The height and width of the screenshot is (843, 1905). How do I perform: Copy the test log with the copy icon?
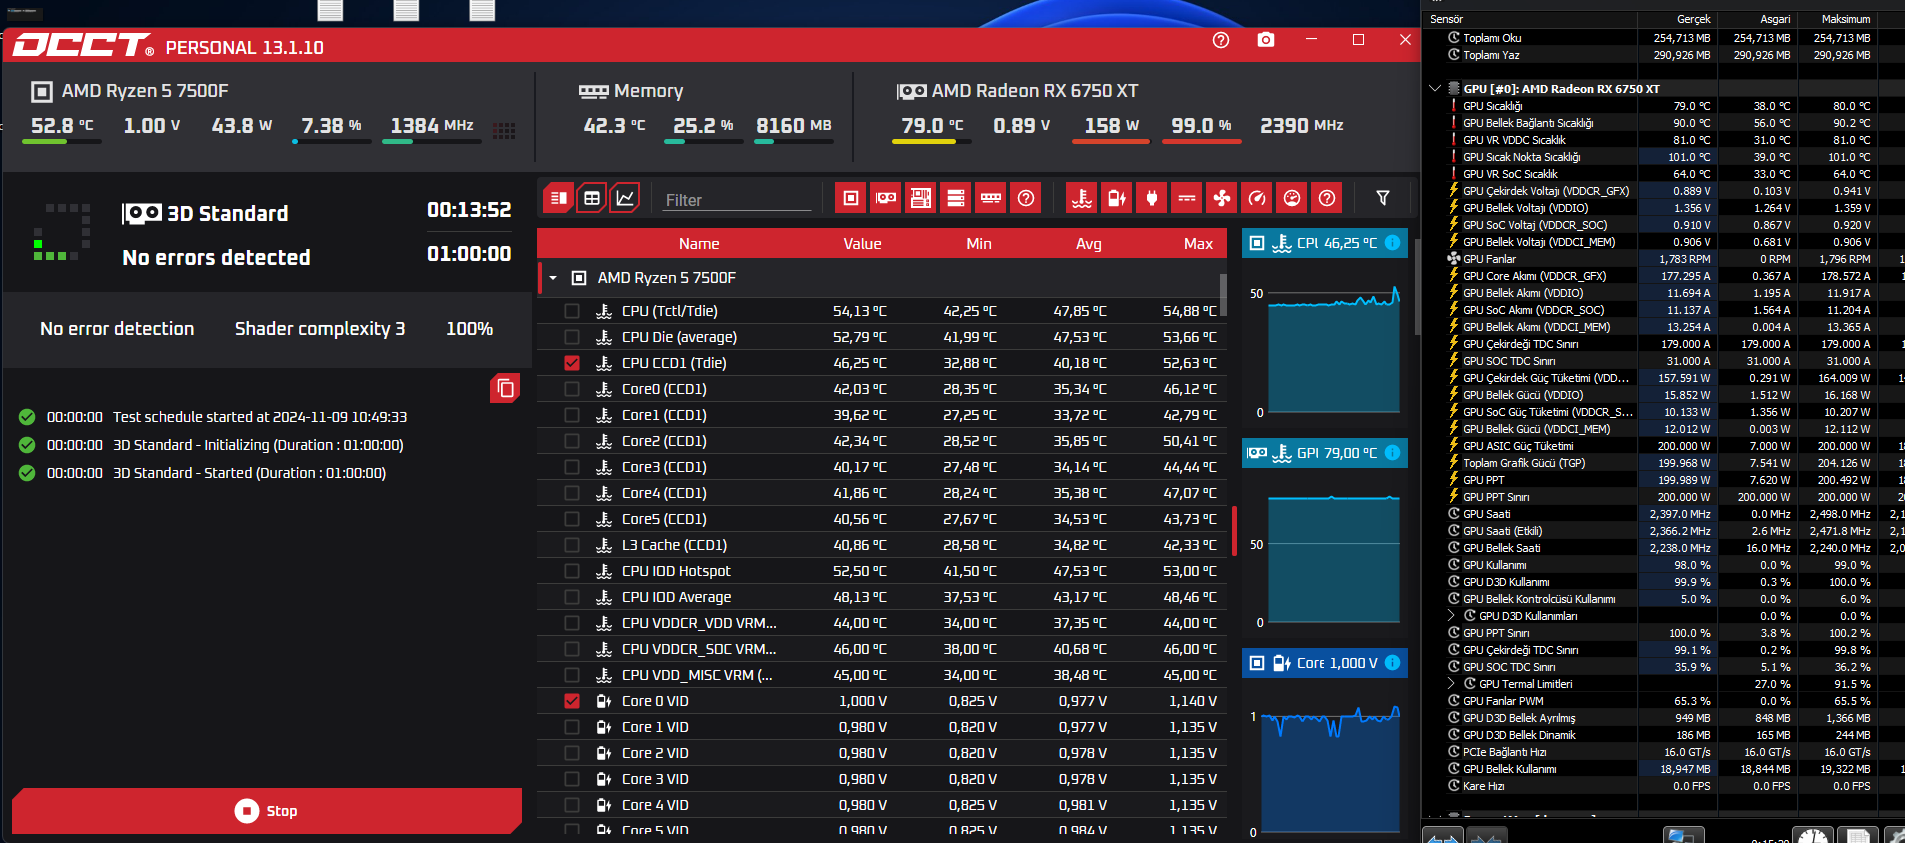[505, 388]
